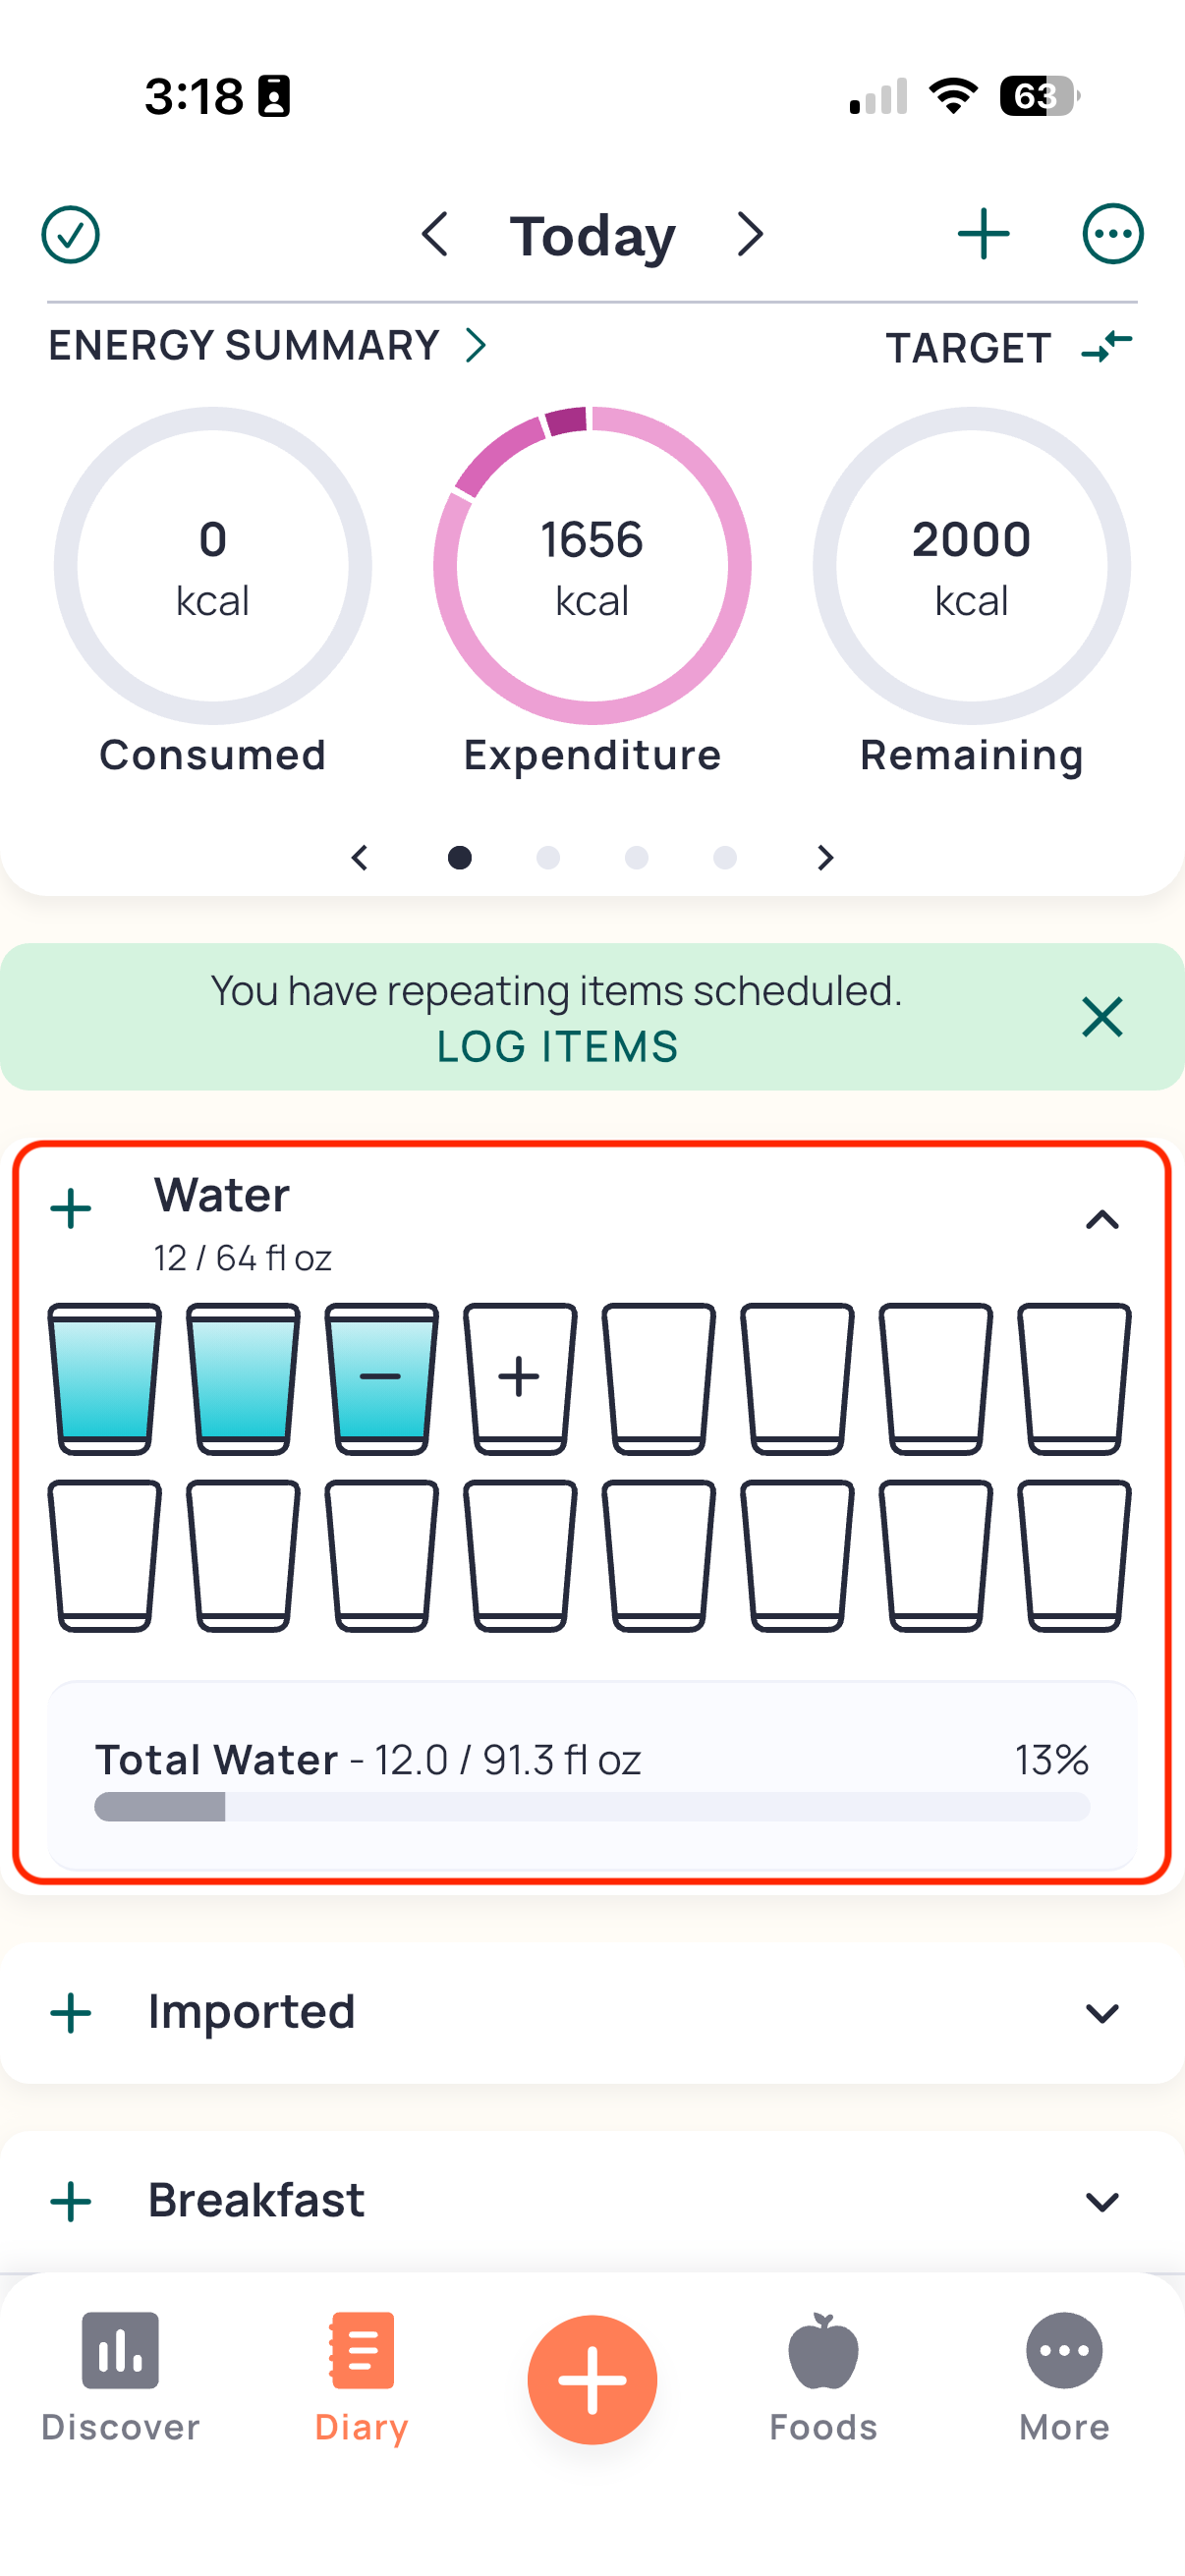Tap LOG ITEMS link
The width and height of the screenshot is (1185, 2576).
[x=557, y=1047]
